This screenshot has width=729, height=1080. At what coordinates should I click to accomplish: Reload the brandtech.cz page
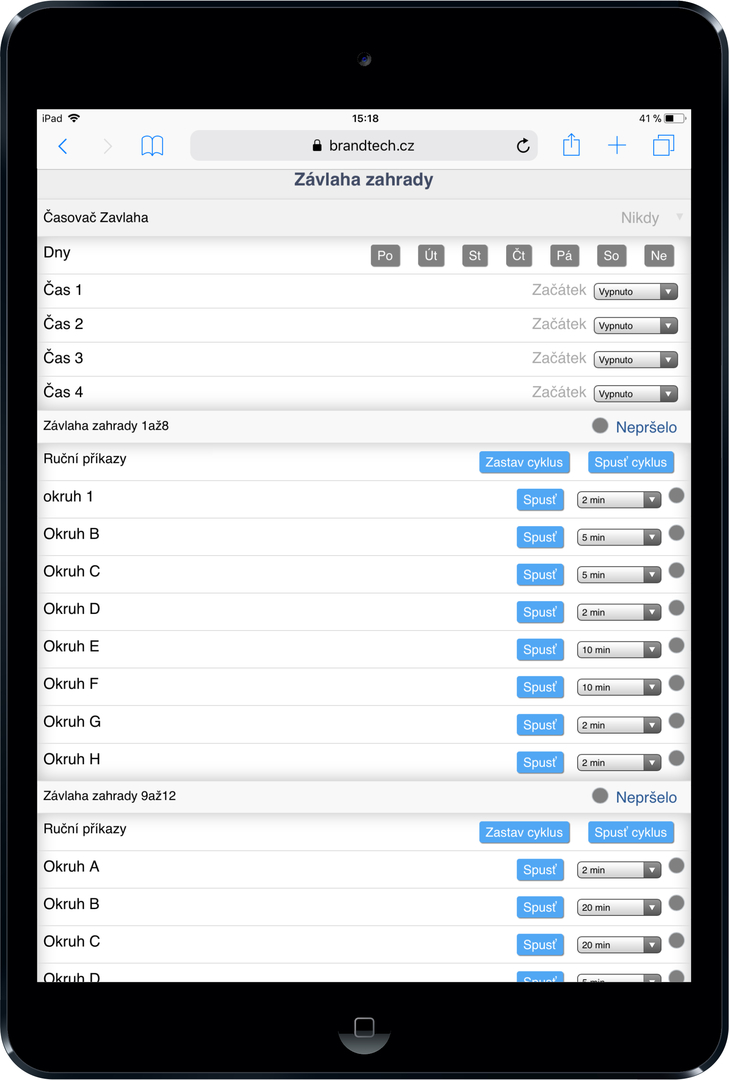pyautogui.click(x=523, y=146)
